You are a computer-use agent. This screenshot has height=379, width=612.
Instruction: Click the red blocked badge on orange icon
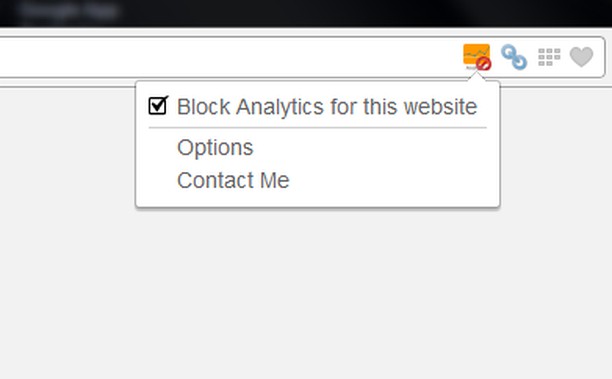point(484,64)
